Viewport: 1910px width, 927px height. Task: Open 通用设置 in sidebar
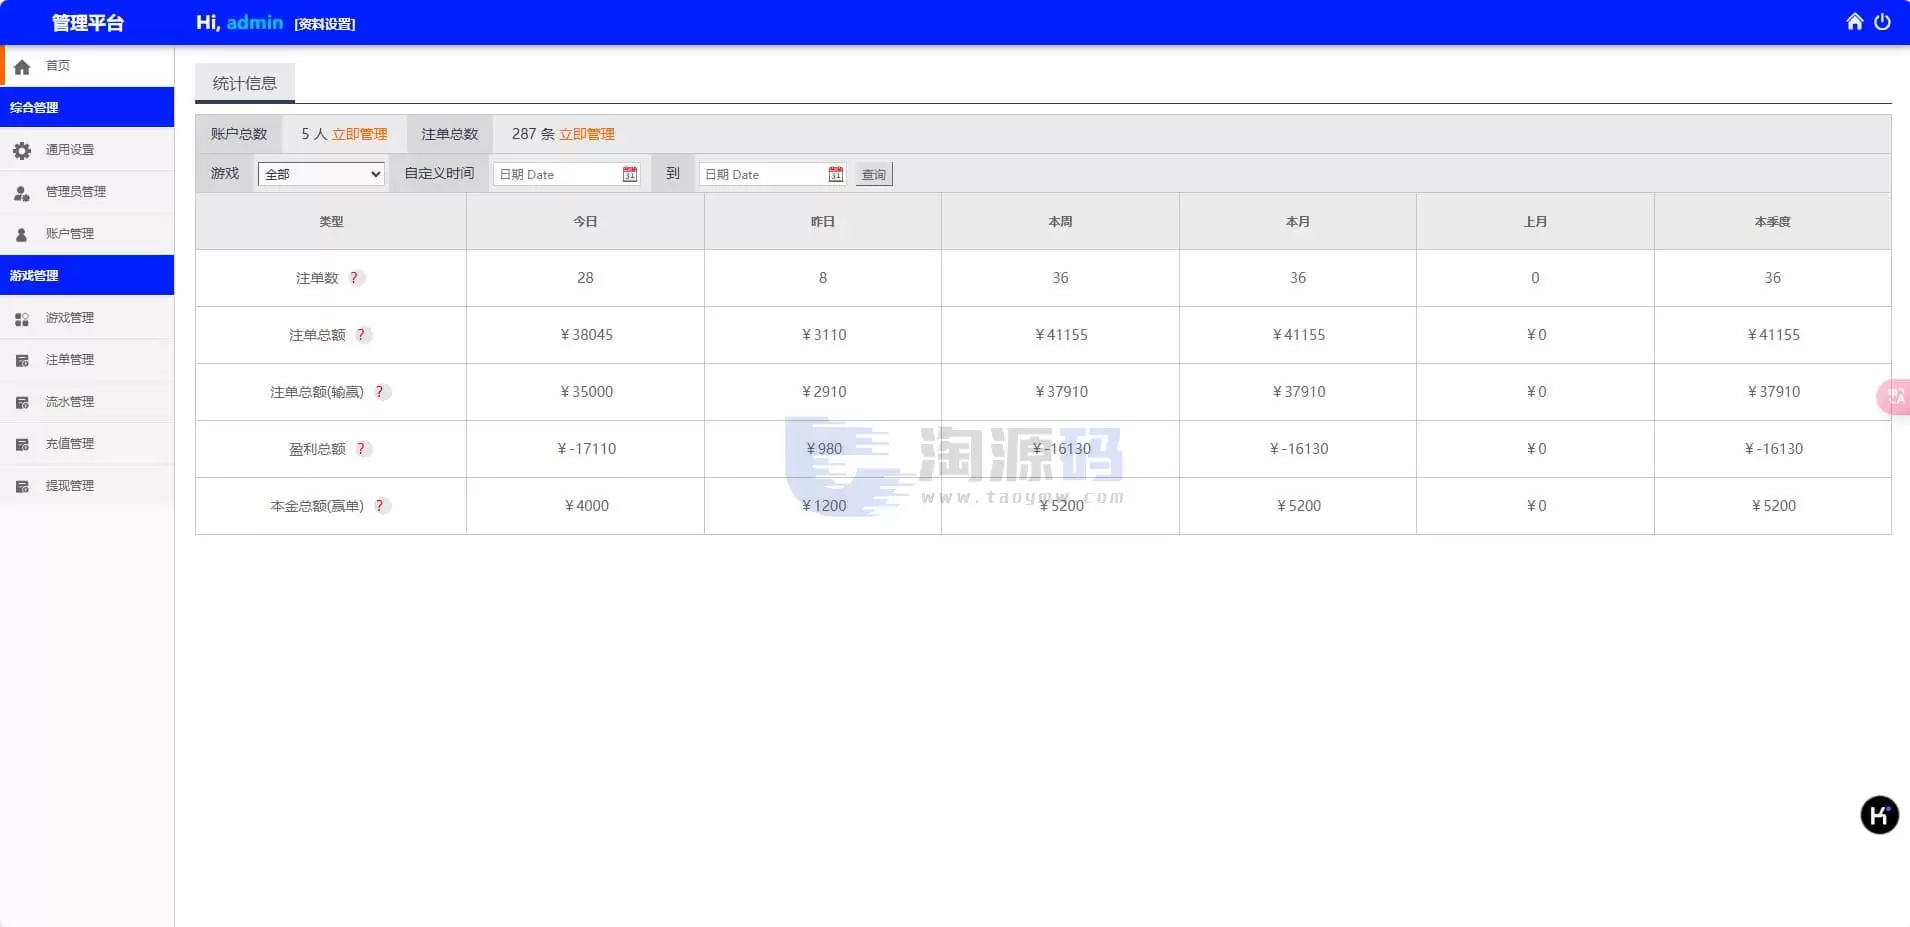click(x=87, y=150)
